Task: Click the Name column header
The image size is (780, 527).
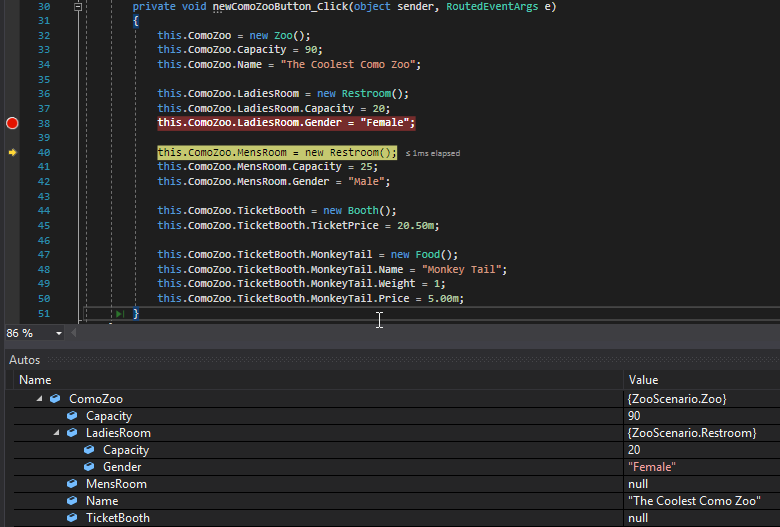Action: (35, 380)
